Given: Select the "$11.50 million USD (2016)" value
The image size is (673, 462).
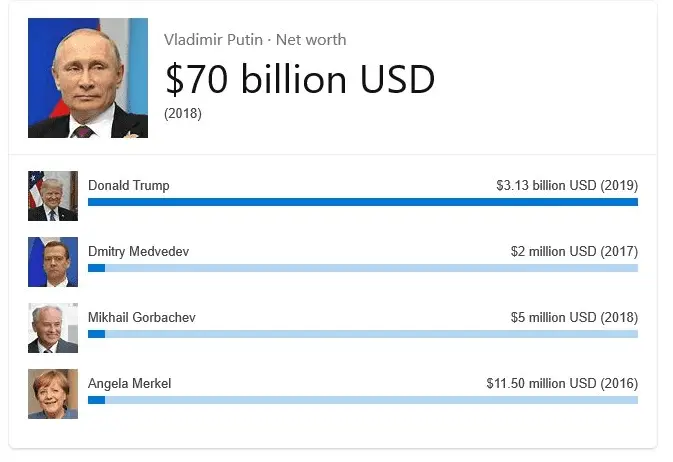Looking at the screenshot, I should (562, 383).
